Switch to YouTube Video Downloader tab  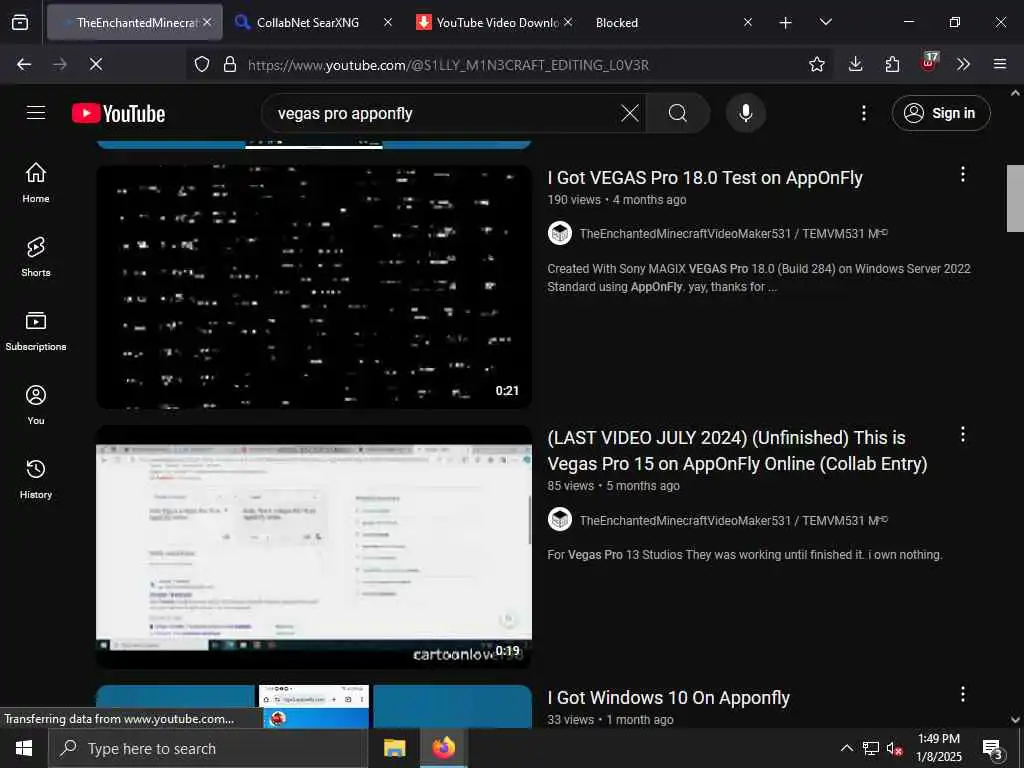coord(495,22)
